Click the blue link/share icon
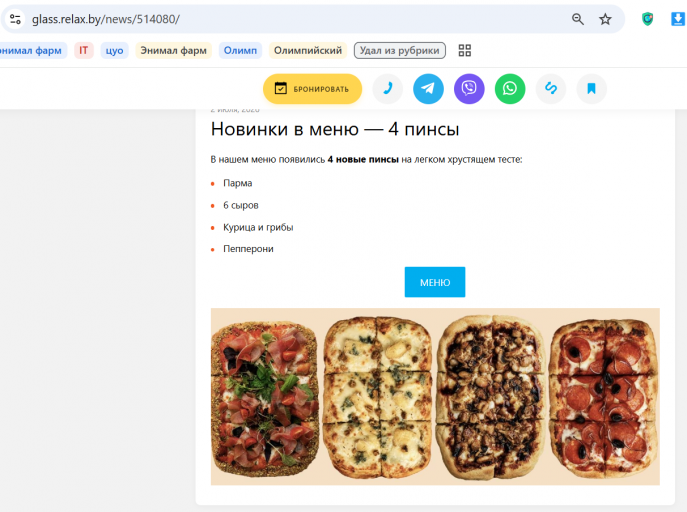The width and height of the screenshot is (687, 512). (551, 89)
